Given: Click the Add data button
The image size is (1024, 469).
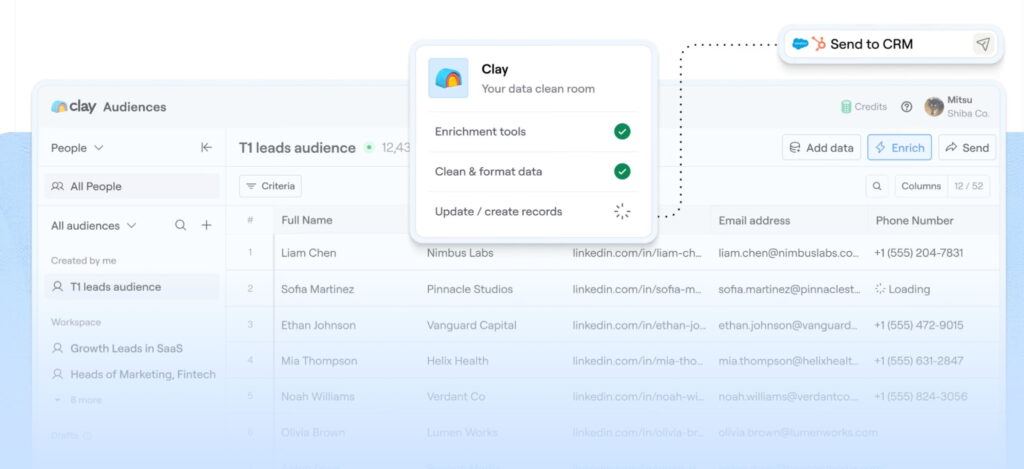Looking at the screenshot, I should point(822,148).
